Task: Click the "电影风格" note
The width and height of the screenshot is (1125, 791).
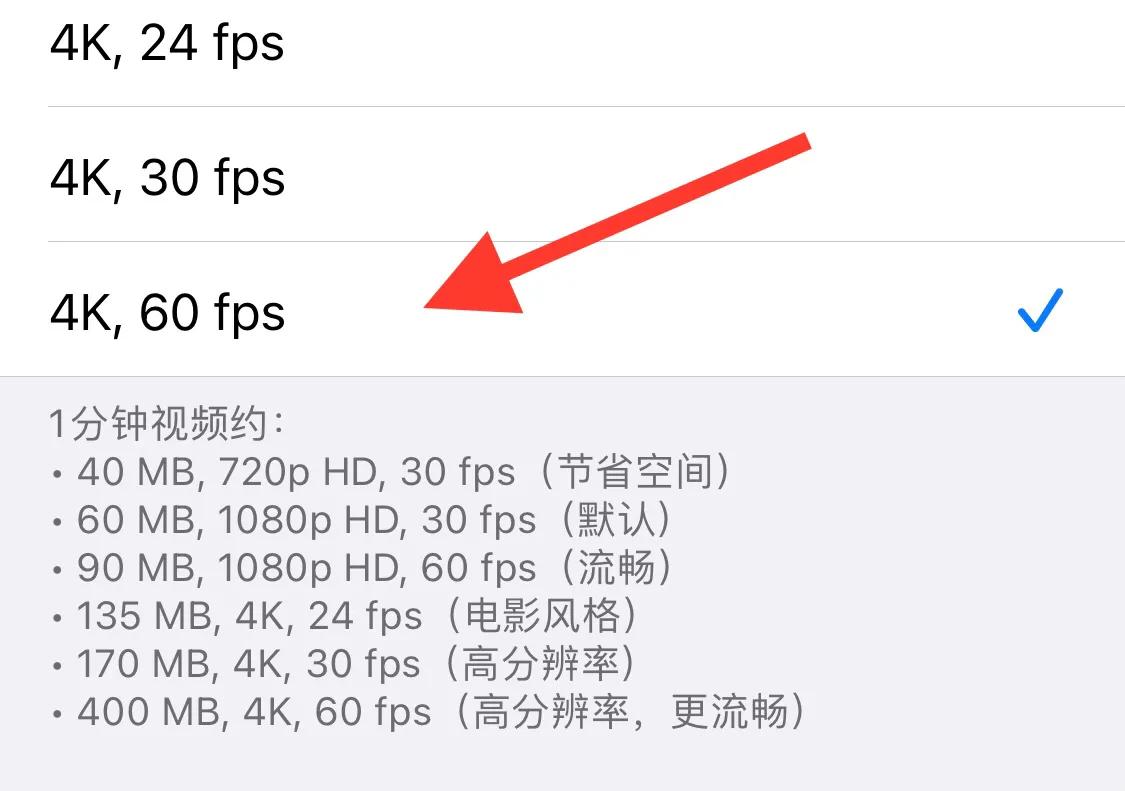Action: pyautogui.click(x=545, y=616)
